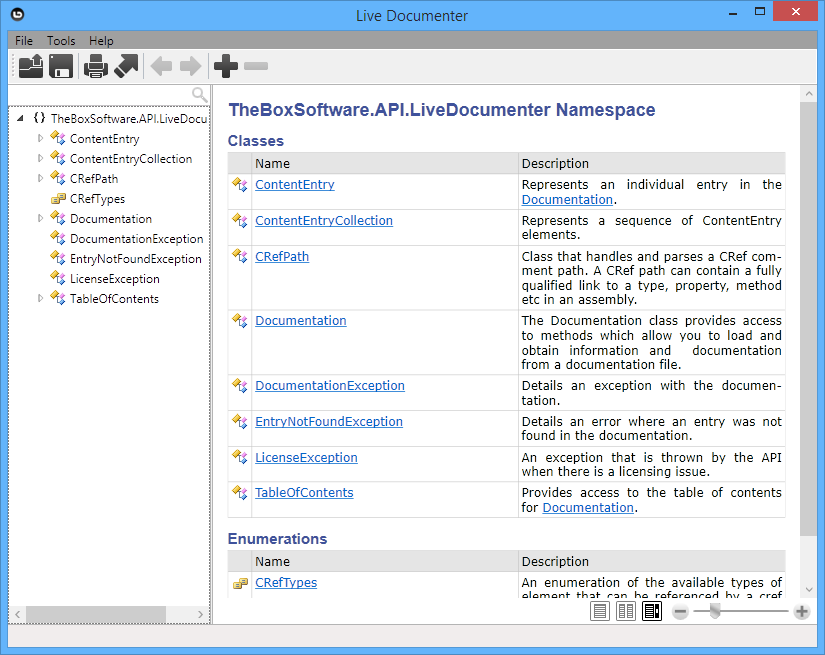Image resolution: width=825 pixels, height=655 pixels.
Task: Open the File menu
Action: [24, 41]
